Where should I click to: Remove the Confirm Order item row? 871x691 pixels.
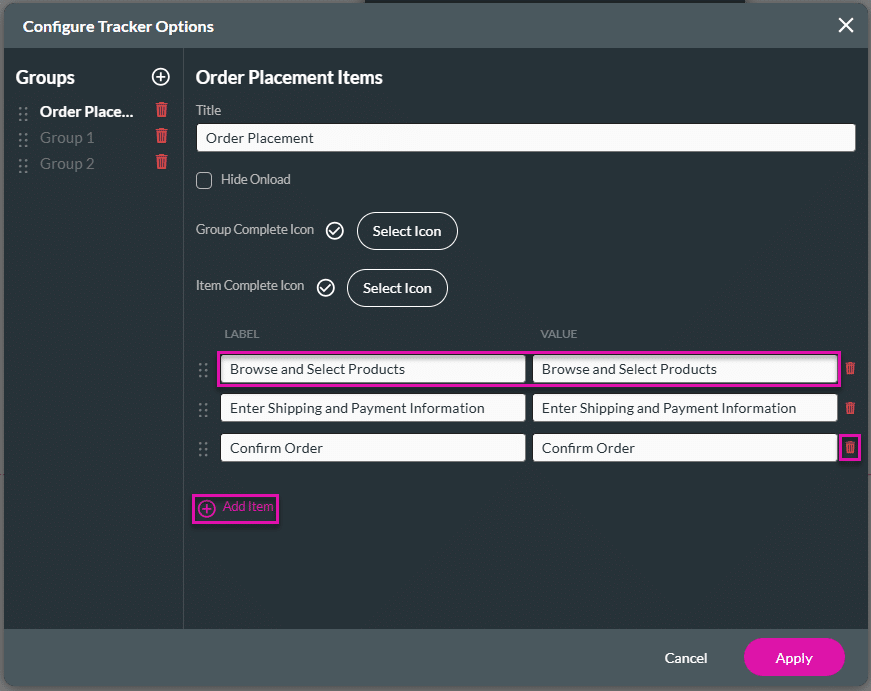[849, 448]
